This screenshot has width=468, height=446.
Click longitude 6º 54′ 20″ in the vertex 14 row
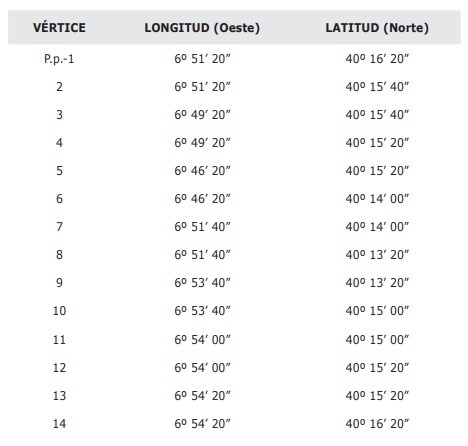click(202, 424)
